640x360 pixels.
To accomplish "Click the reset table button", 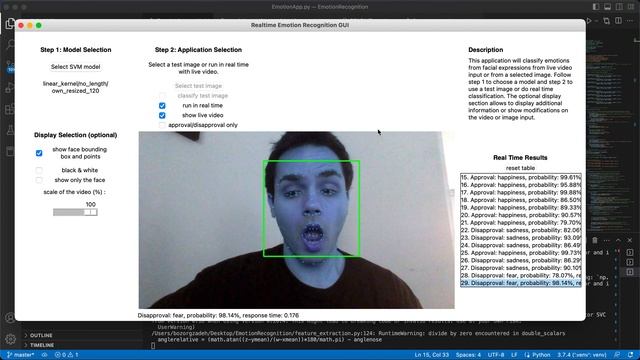I will click(x=520, y=168).
